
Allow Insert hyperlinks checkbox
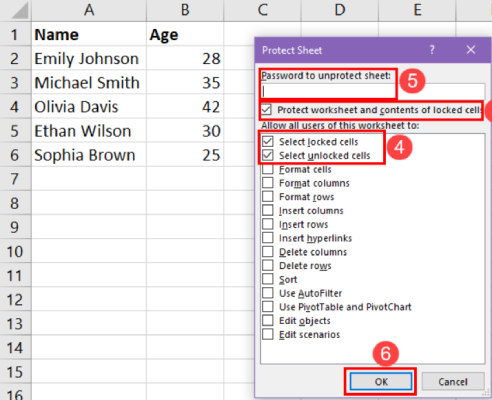point(268,238)
